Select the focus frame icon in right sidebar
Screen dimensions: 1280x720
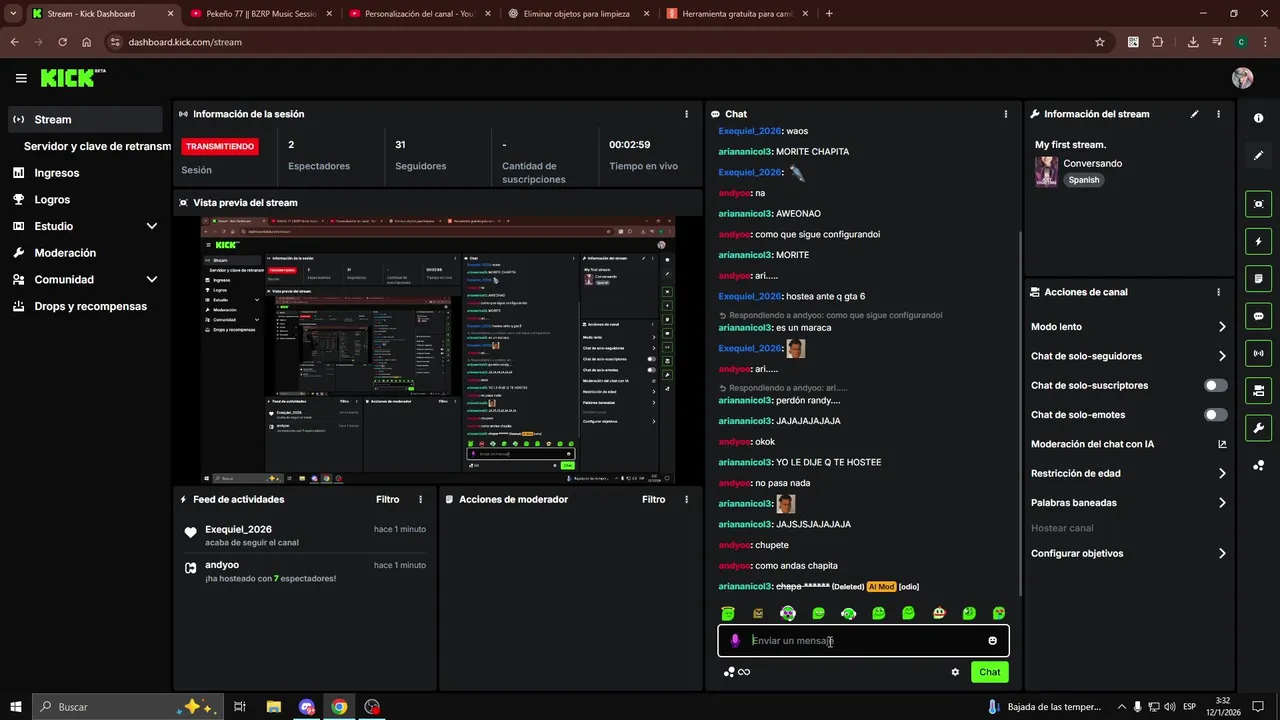pyautogui.click(x=1258, y=204)
